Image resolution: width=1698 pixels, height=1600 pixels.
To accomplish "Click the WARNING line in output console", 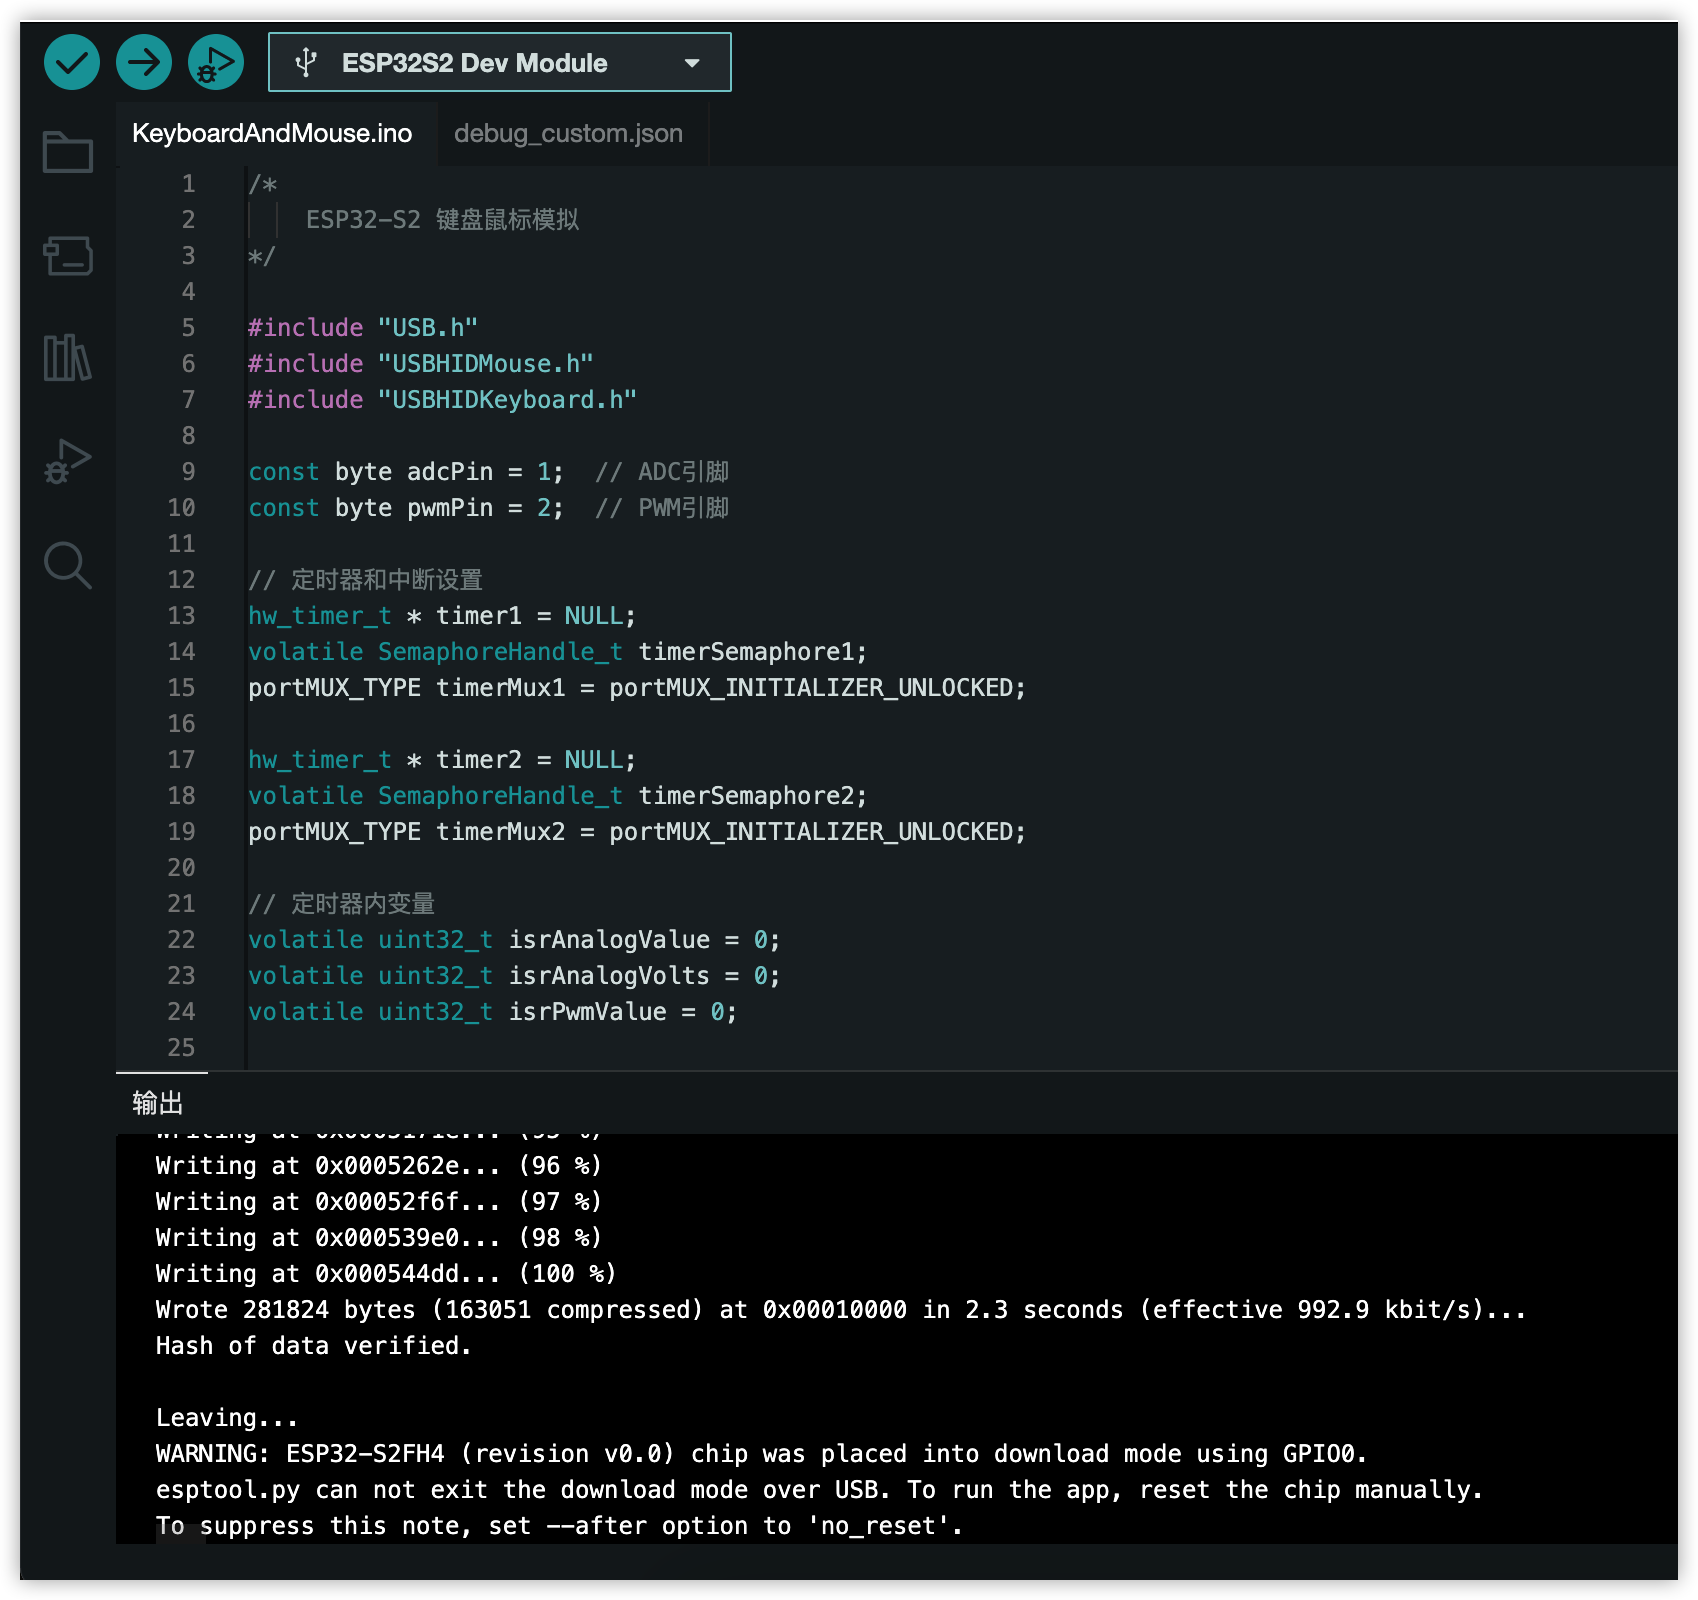I will (x=761, y=1453).
